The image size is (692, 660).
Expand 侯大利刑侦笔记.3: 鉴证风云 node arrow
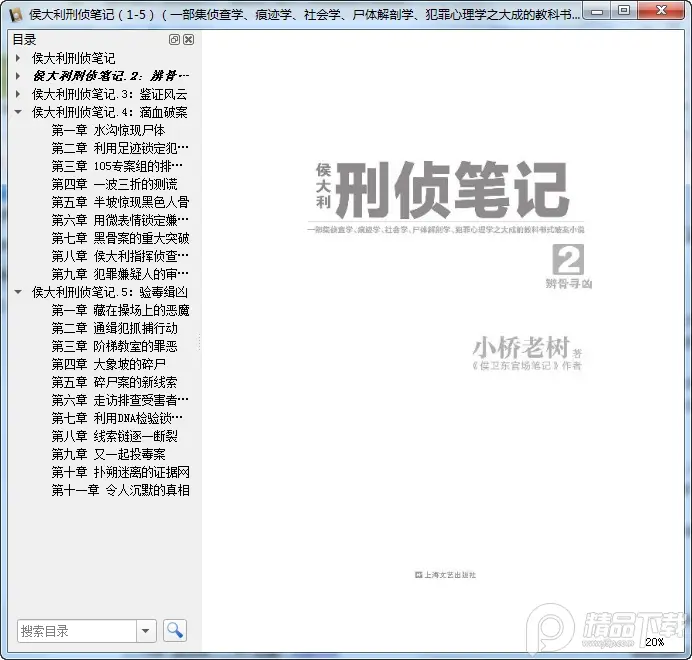pos(18,94)
